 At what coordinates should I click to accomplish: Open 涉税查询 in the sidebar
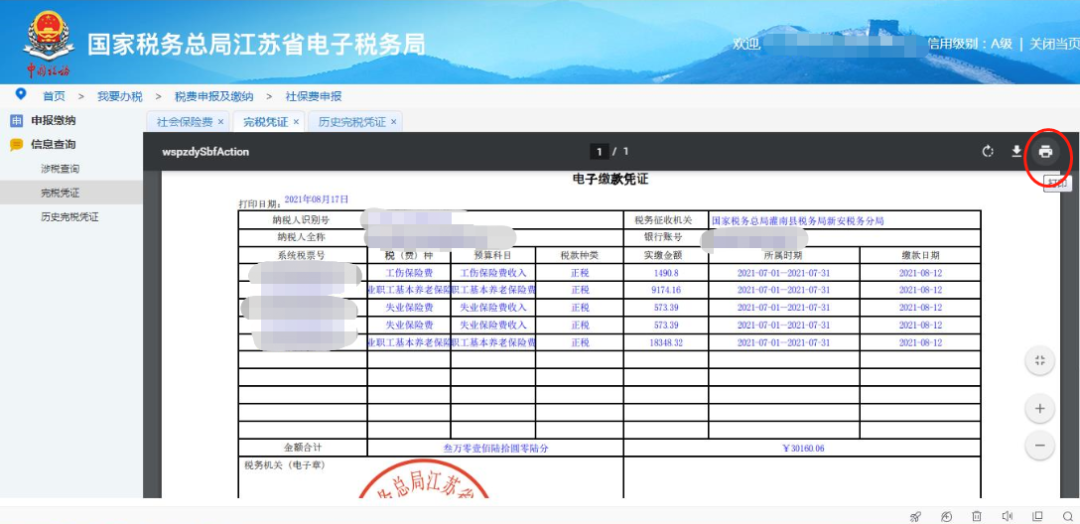point(60,169)
